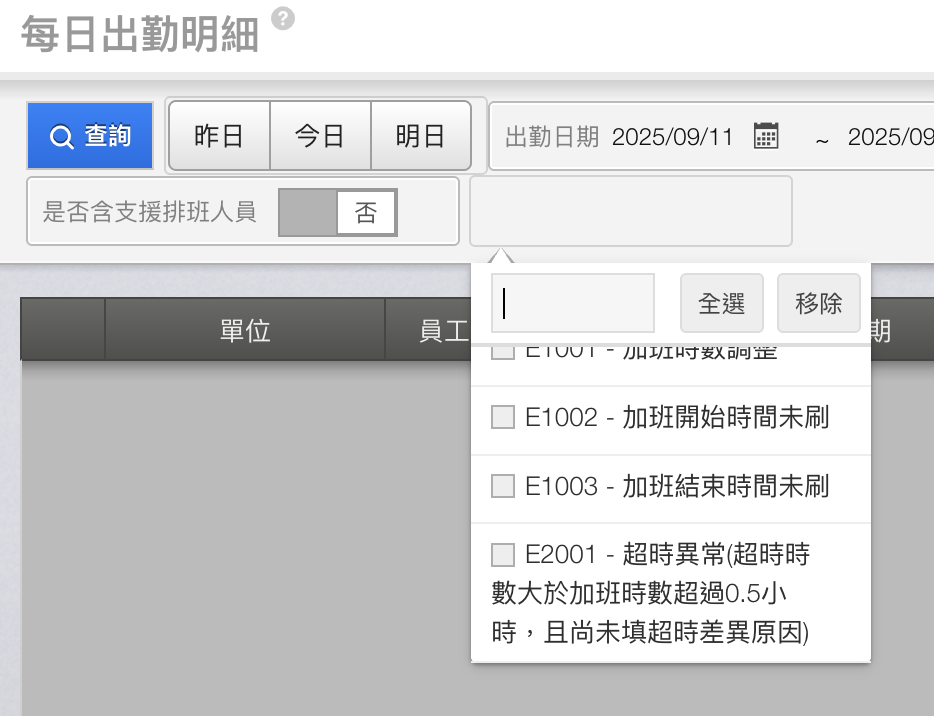Click the 員工 column header
934x716 pixels.
(430, 331)
